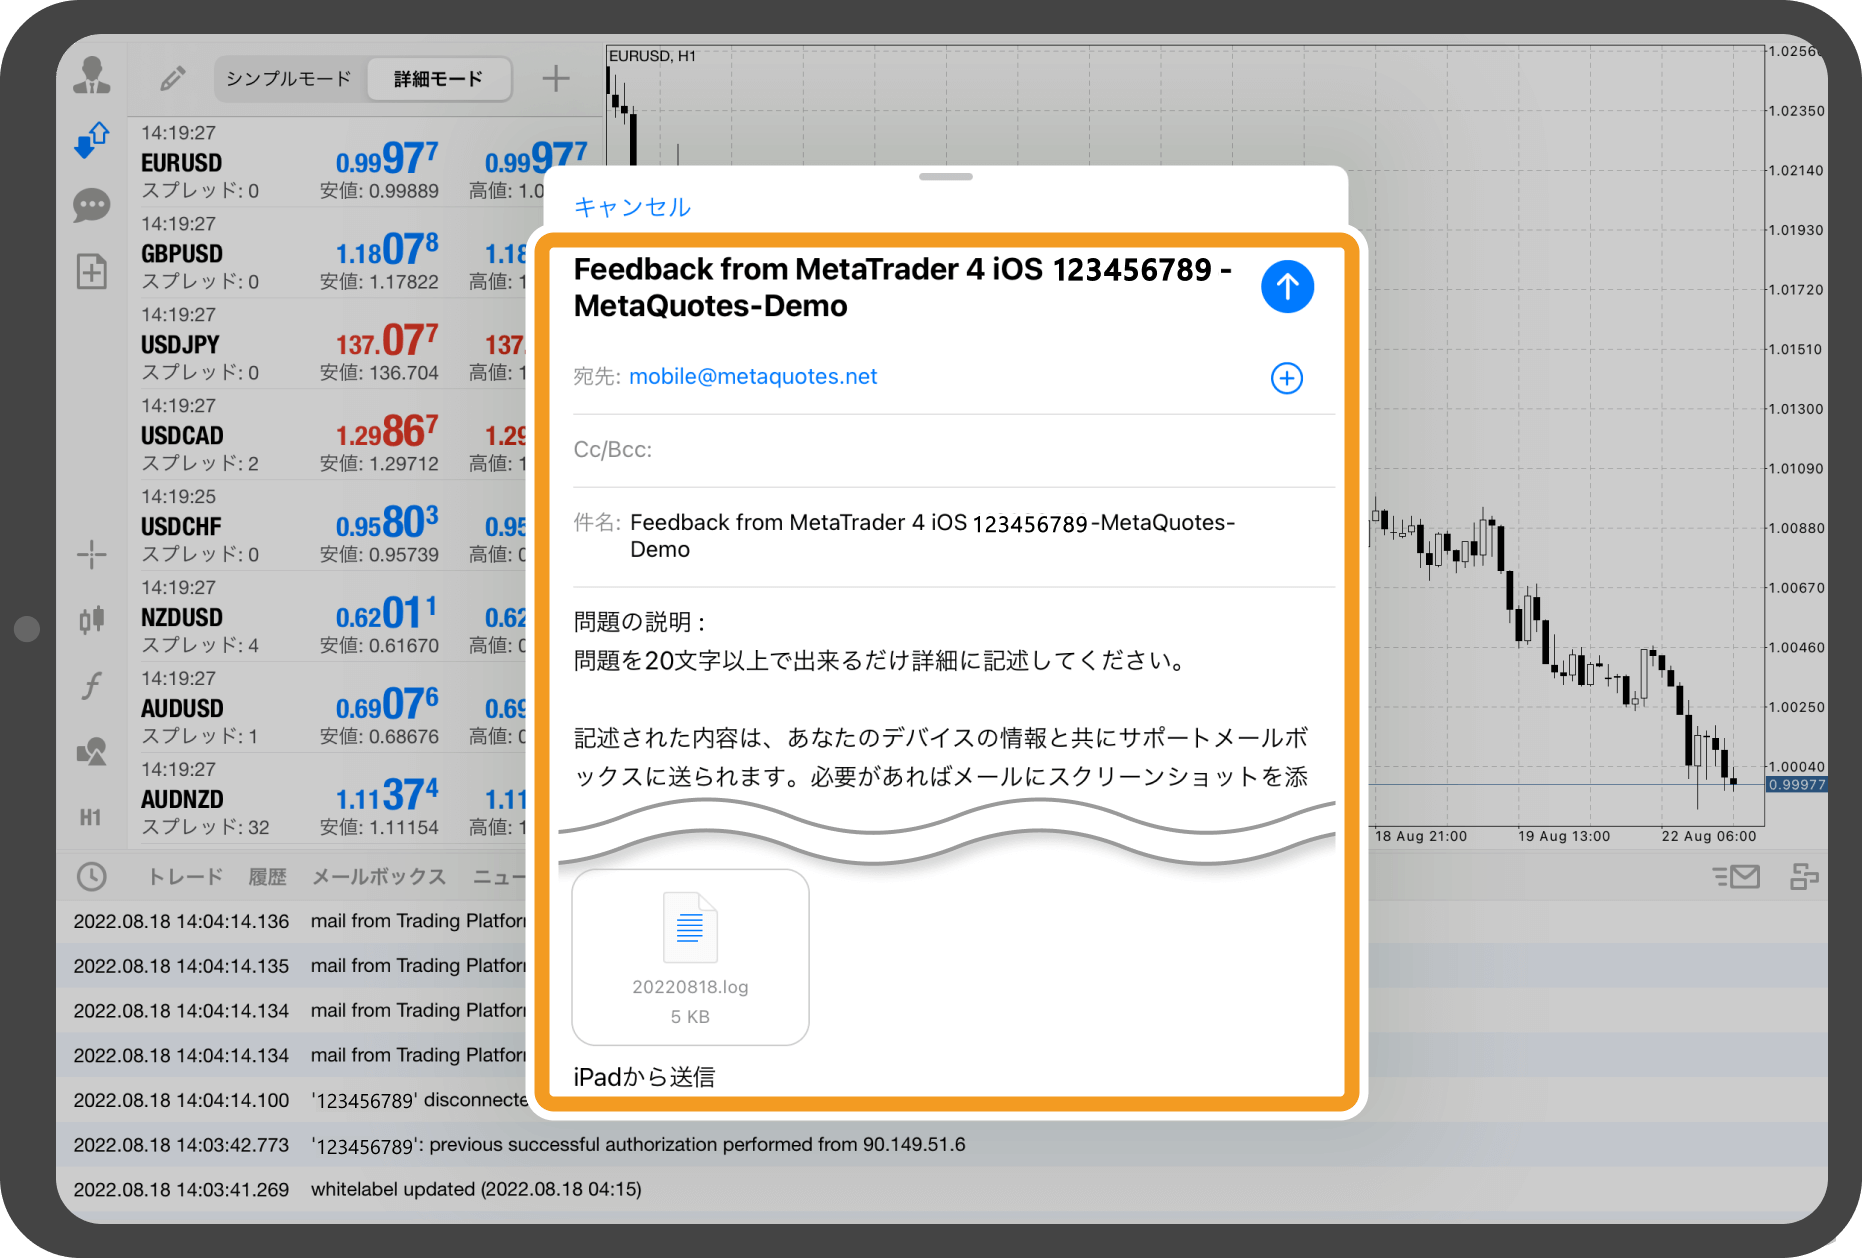Change the H1 timeframe
This screenshot has height=1258, width=1862.
(x=91, y=818)
